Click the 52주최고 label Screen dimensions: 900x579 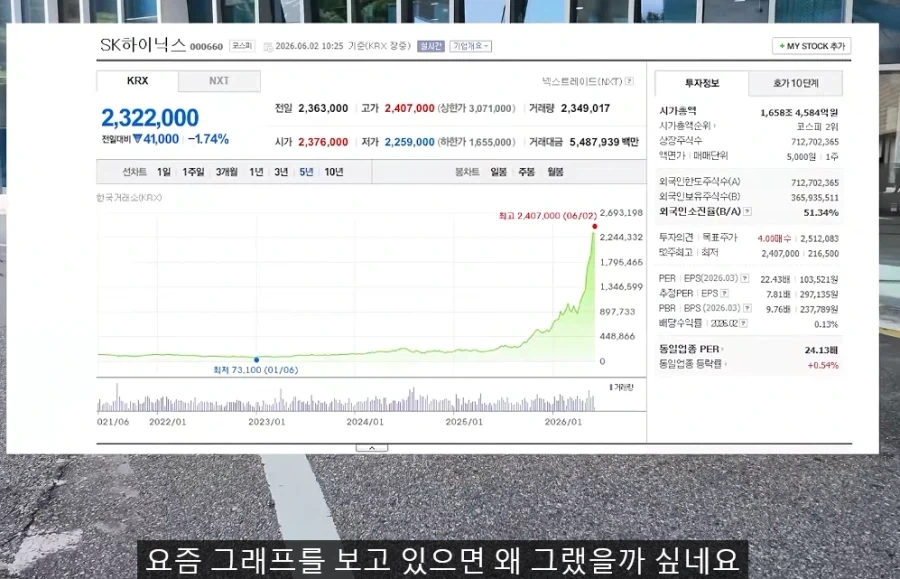(676, 252)
